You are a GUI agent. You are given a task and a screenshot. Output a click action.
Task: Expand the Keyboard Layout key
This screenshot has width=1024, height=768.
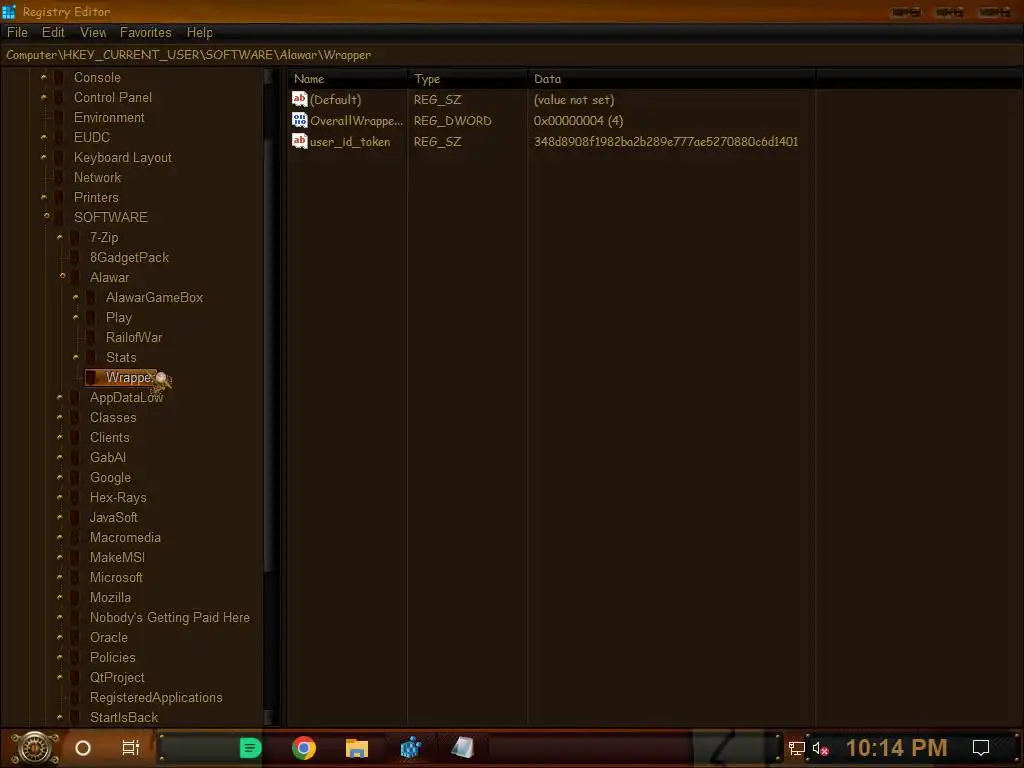pyautogui.click(x=44, y=157)
